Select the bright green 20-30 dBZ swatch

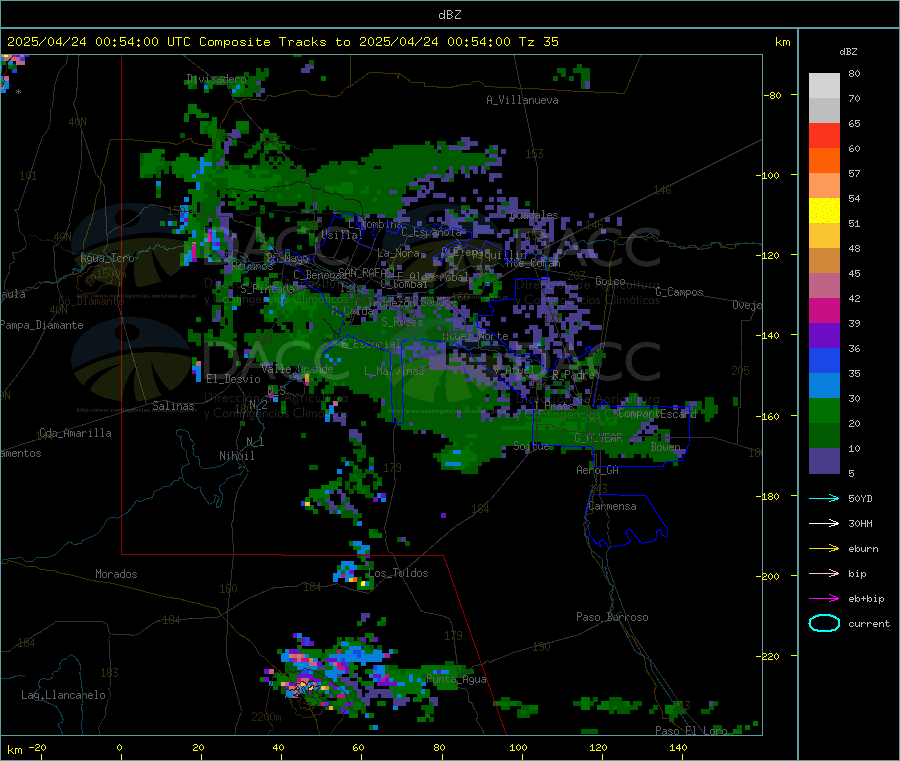(824, 411)
